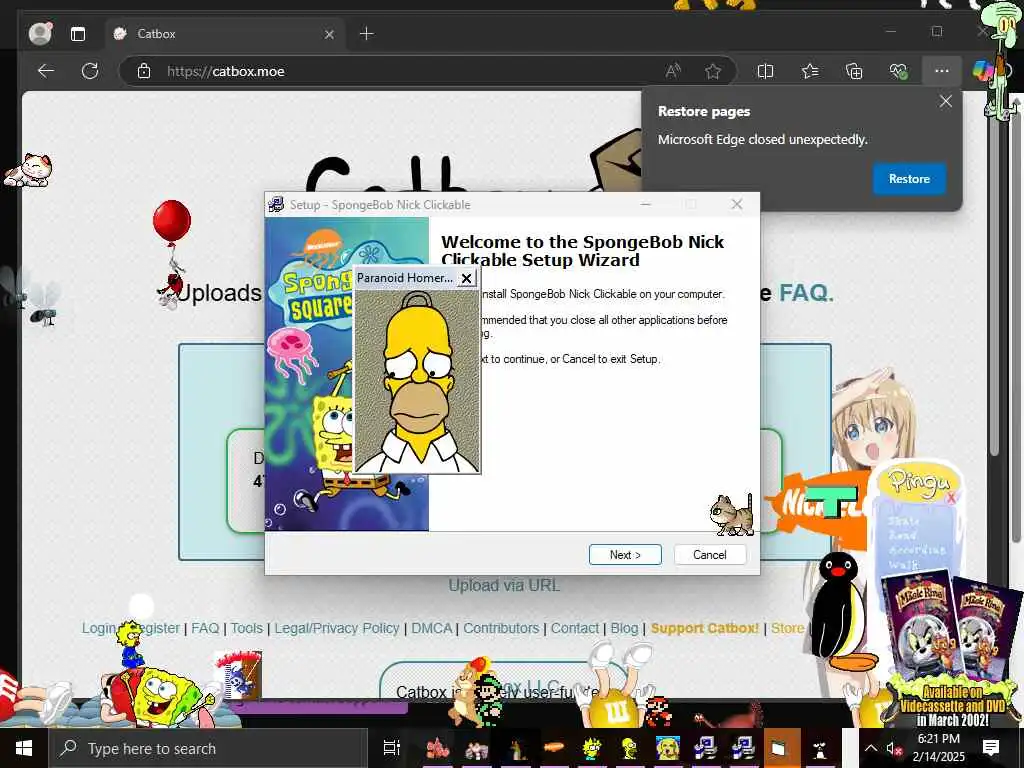The image size is (1024, 768).
Task: Open the Copilot icon in Edge
Action: coord(982,71)
